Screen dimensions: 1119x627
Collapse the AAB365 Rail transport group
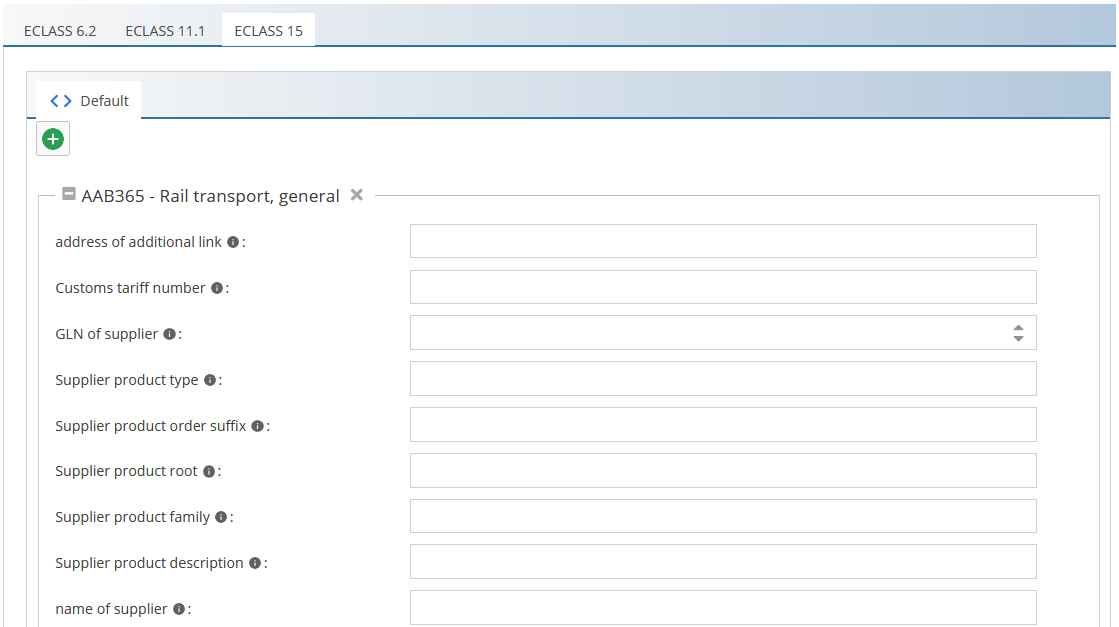(x=69, y=195)
